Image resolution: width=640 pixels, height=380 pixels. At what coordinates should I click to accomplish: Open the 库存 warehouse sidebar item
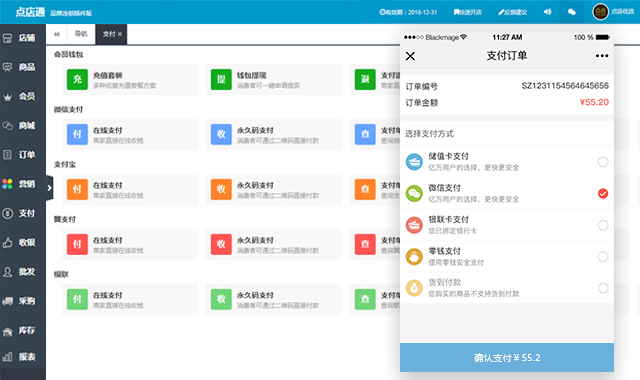(20, 330)
